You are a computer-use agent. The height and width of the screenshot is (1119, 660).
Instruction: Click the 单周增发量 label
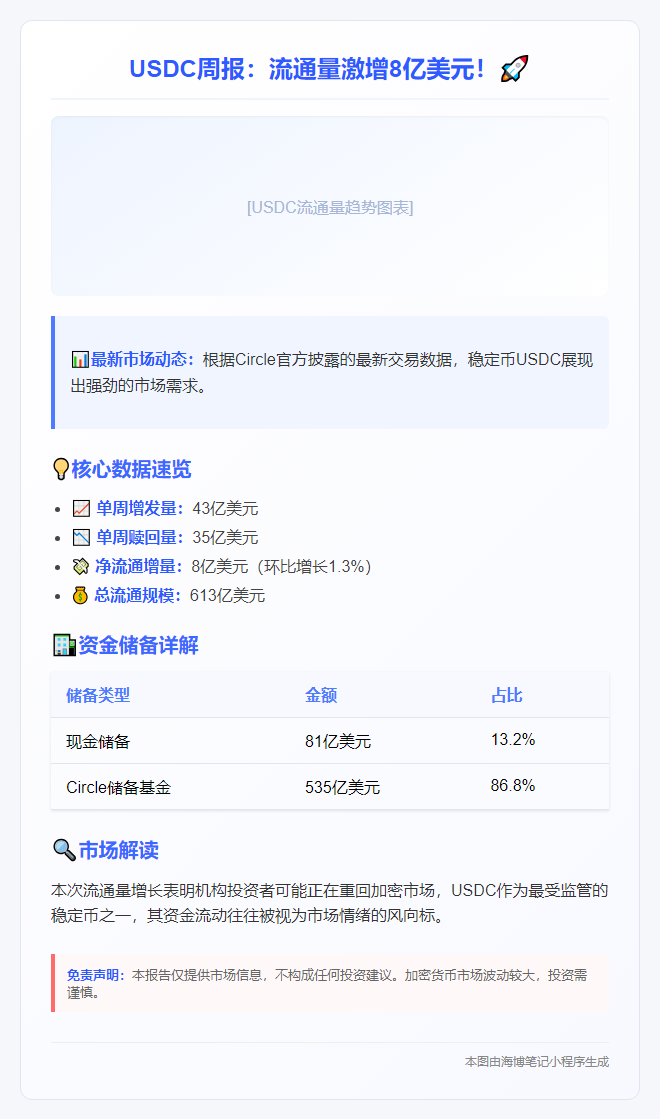[140, 508]
